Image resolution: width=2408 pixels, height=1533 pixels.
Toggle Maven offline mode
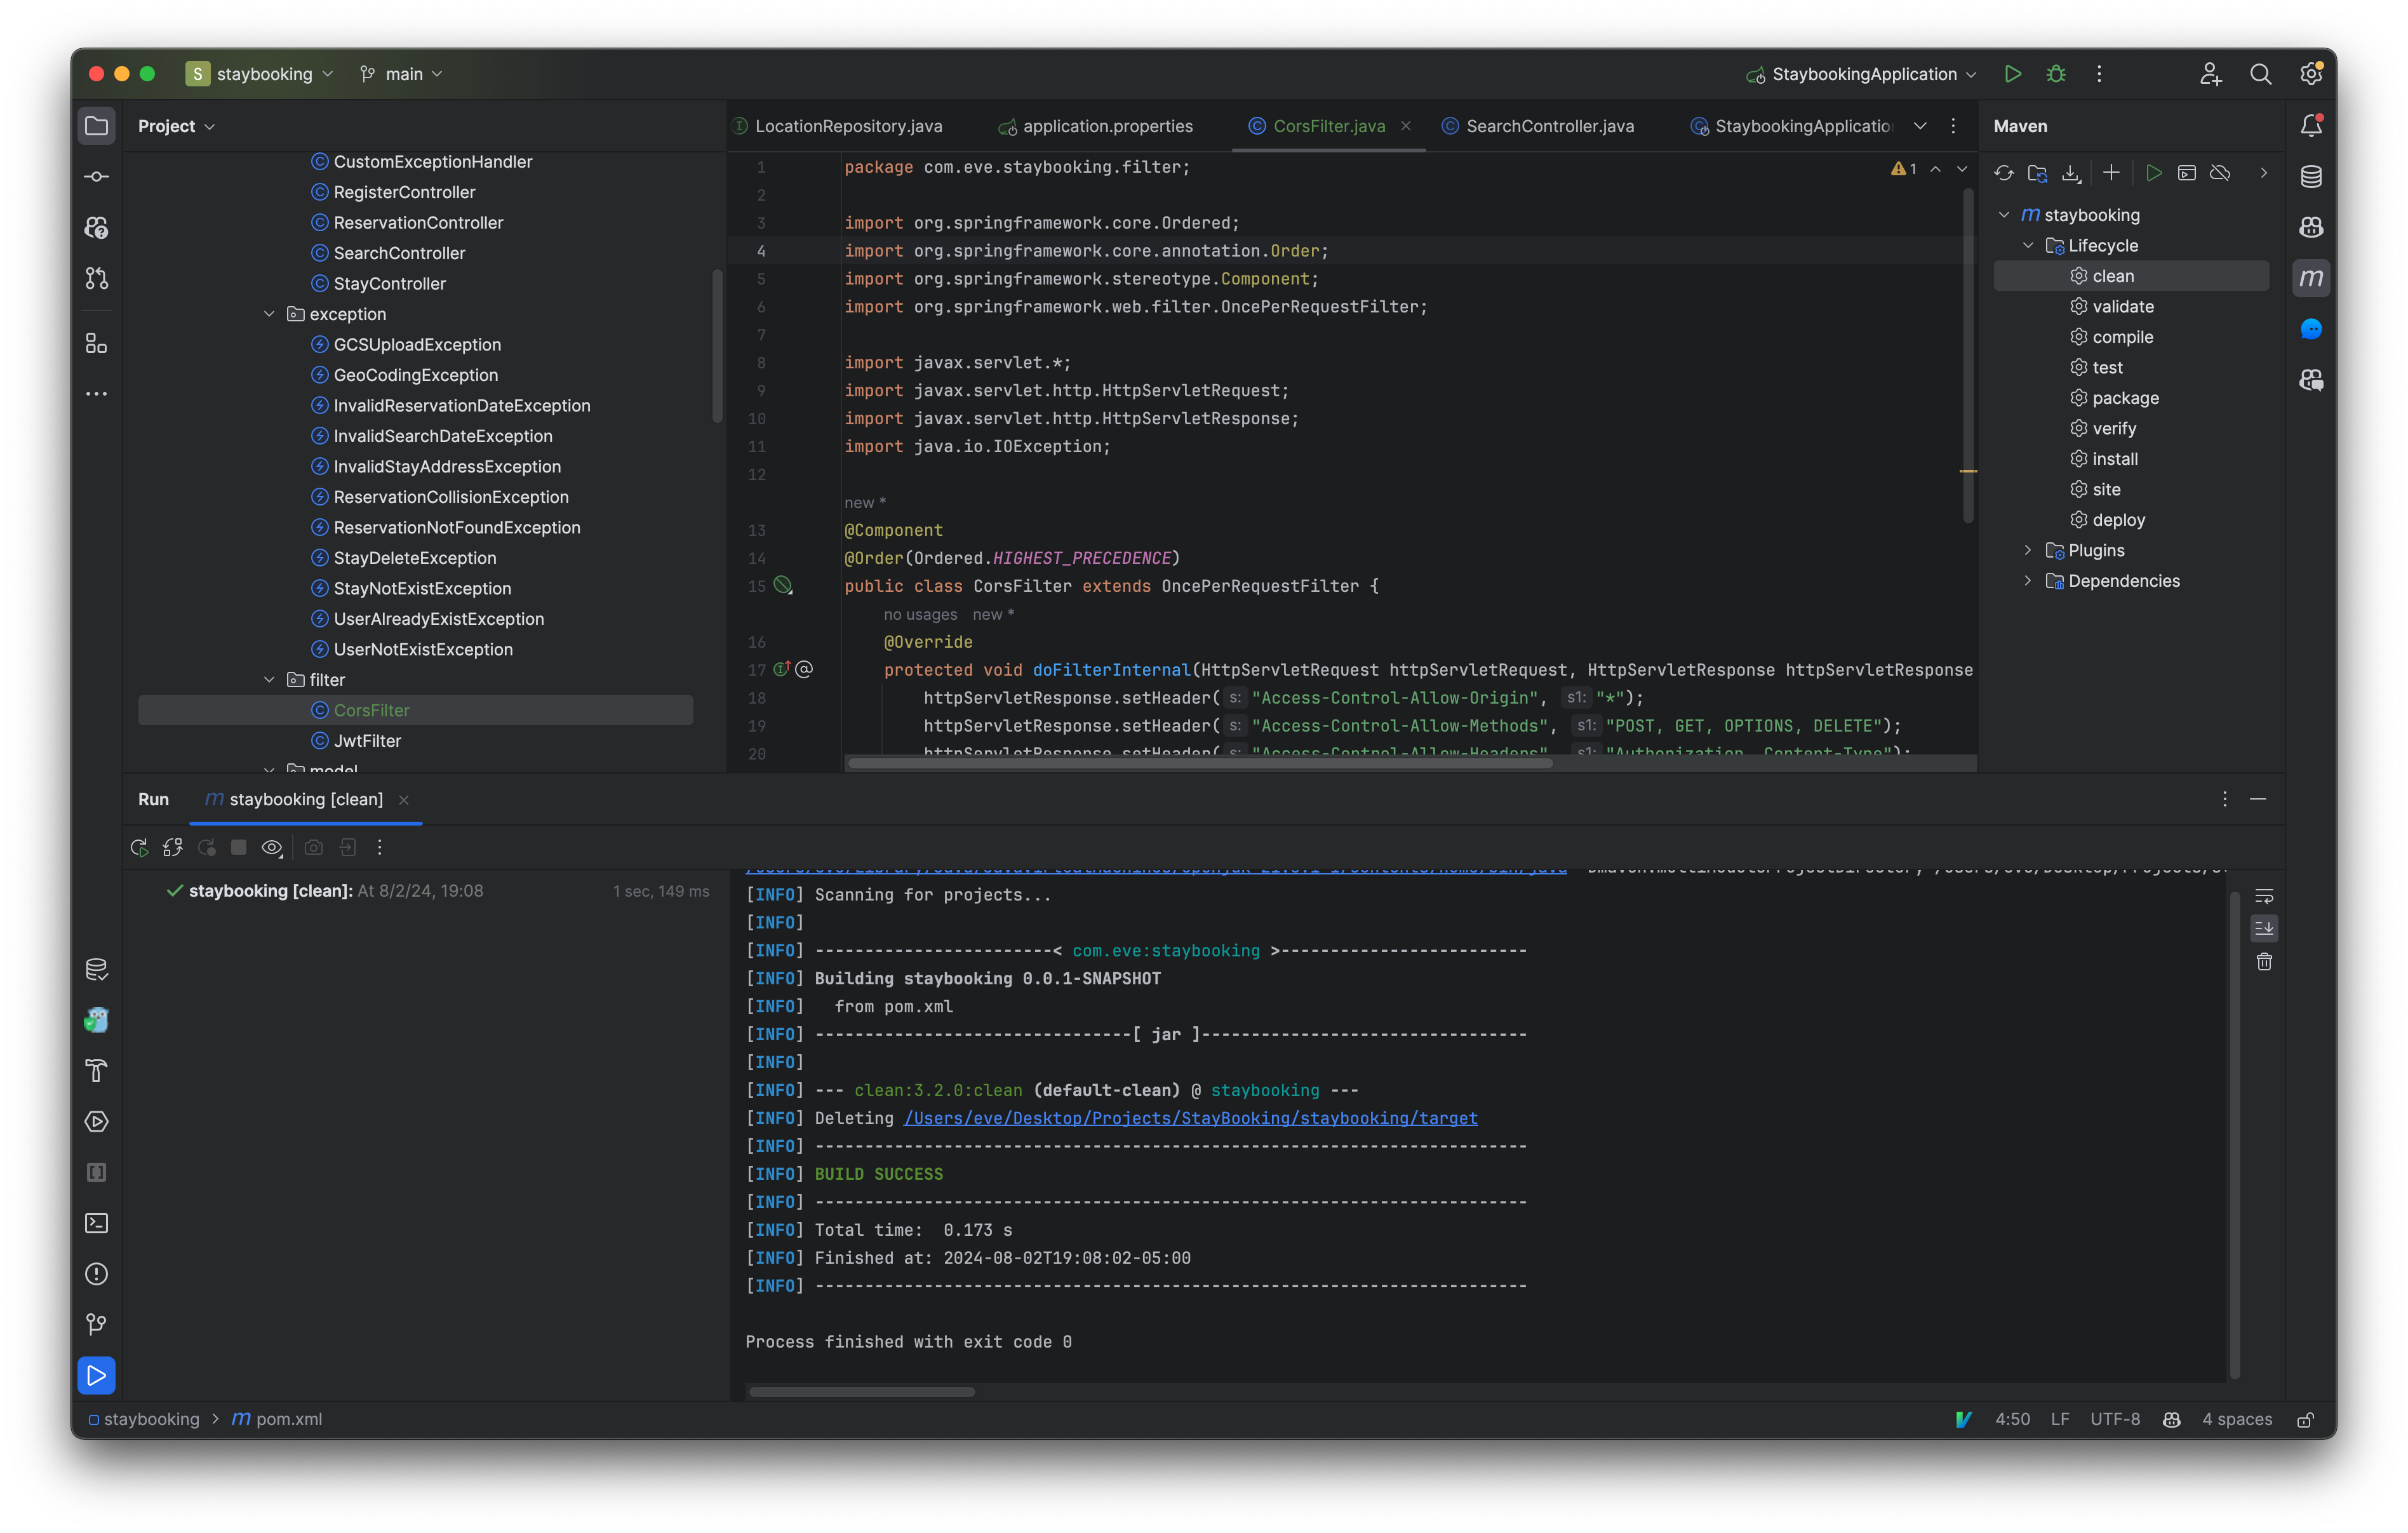2220,173
